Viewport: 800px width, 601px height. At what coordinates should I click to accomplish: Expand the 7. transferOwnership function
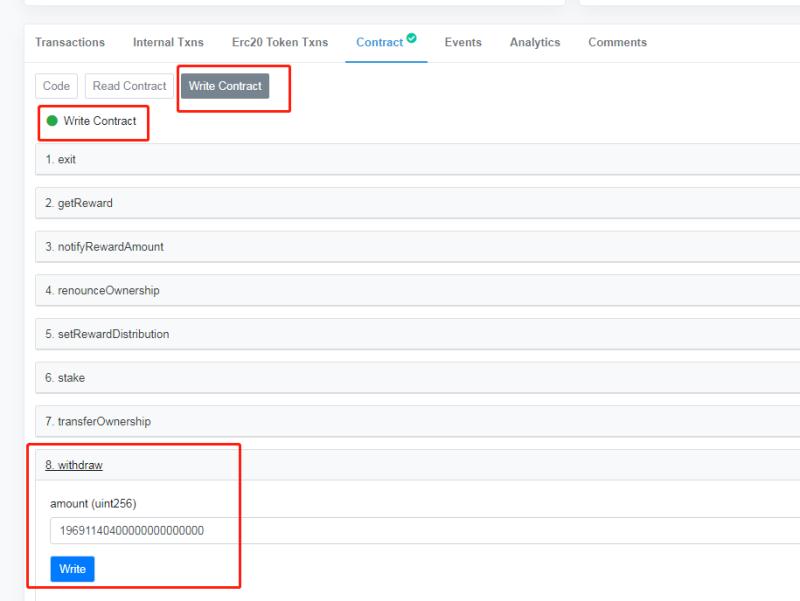(417, 421)
